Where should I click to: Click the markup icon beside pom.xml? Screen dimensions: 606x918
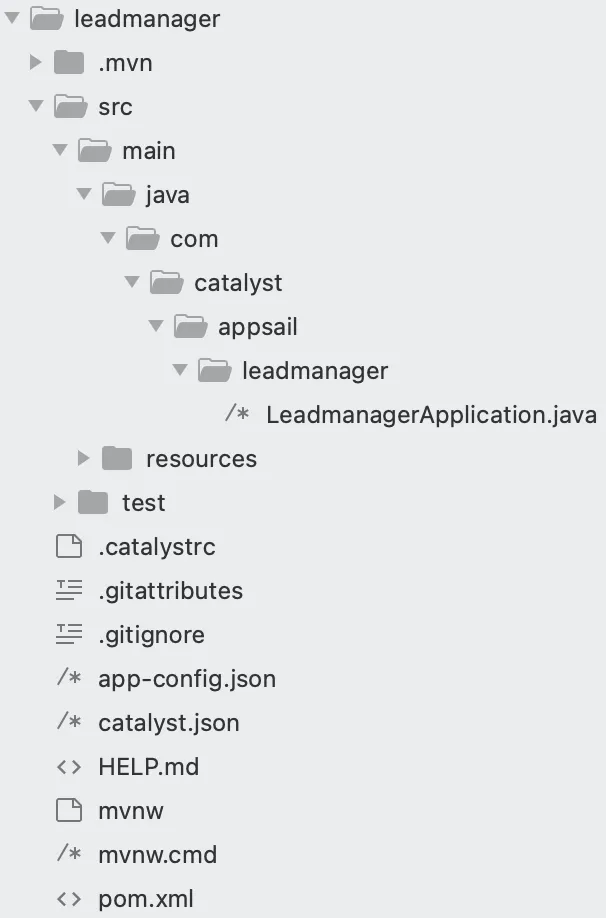tap(69, 899)
